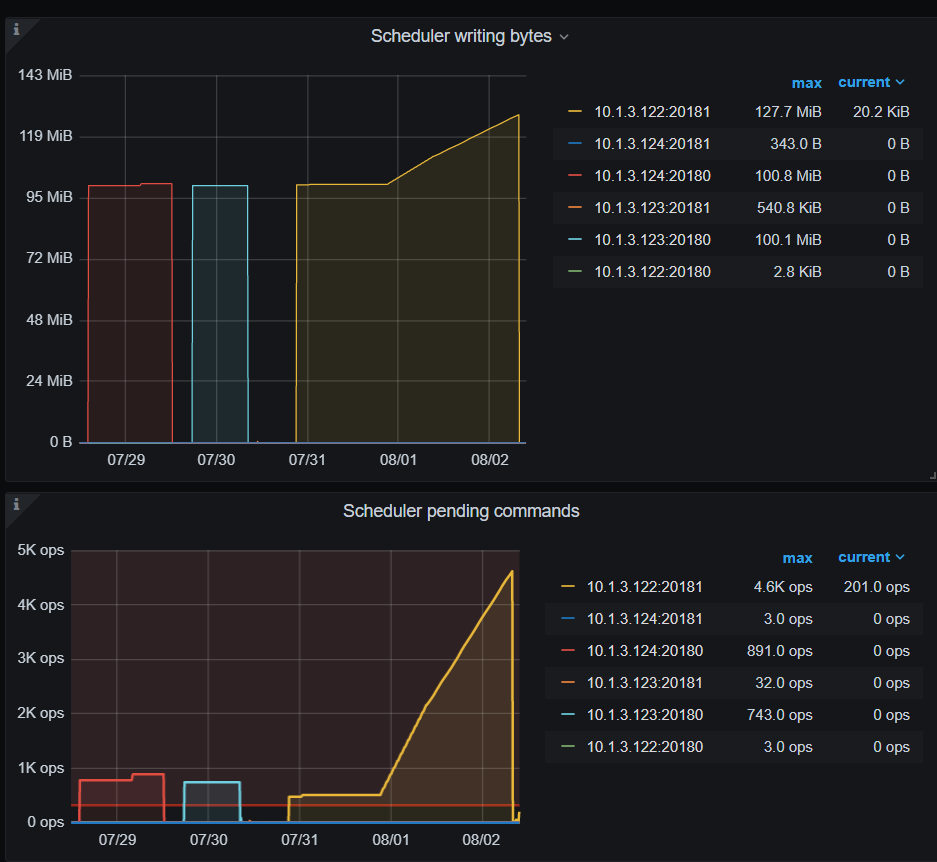Click green line icon for 10.1.3.122:20180 in writing bytes legend
937x862 pixels.
click(574, 272)
